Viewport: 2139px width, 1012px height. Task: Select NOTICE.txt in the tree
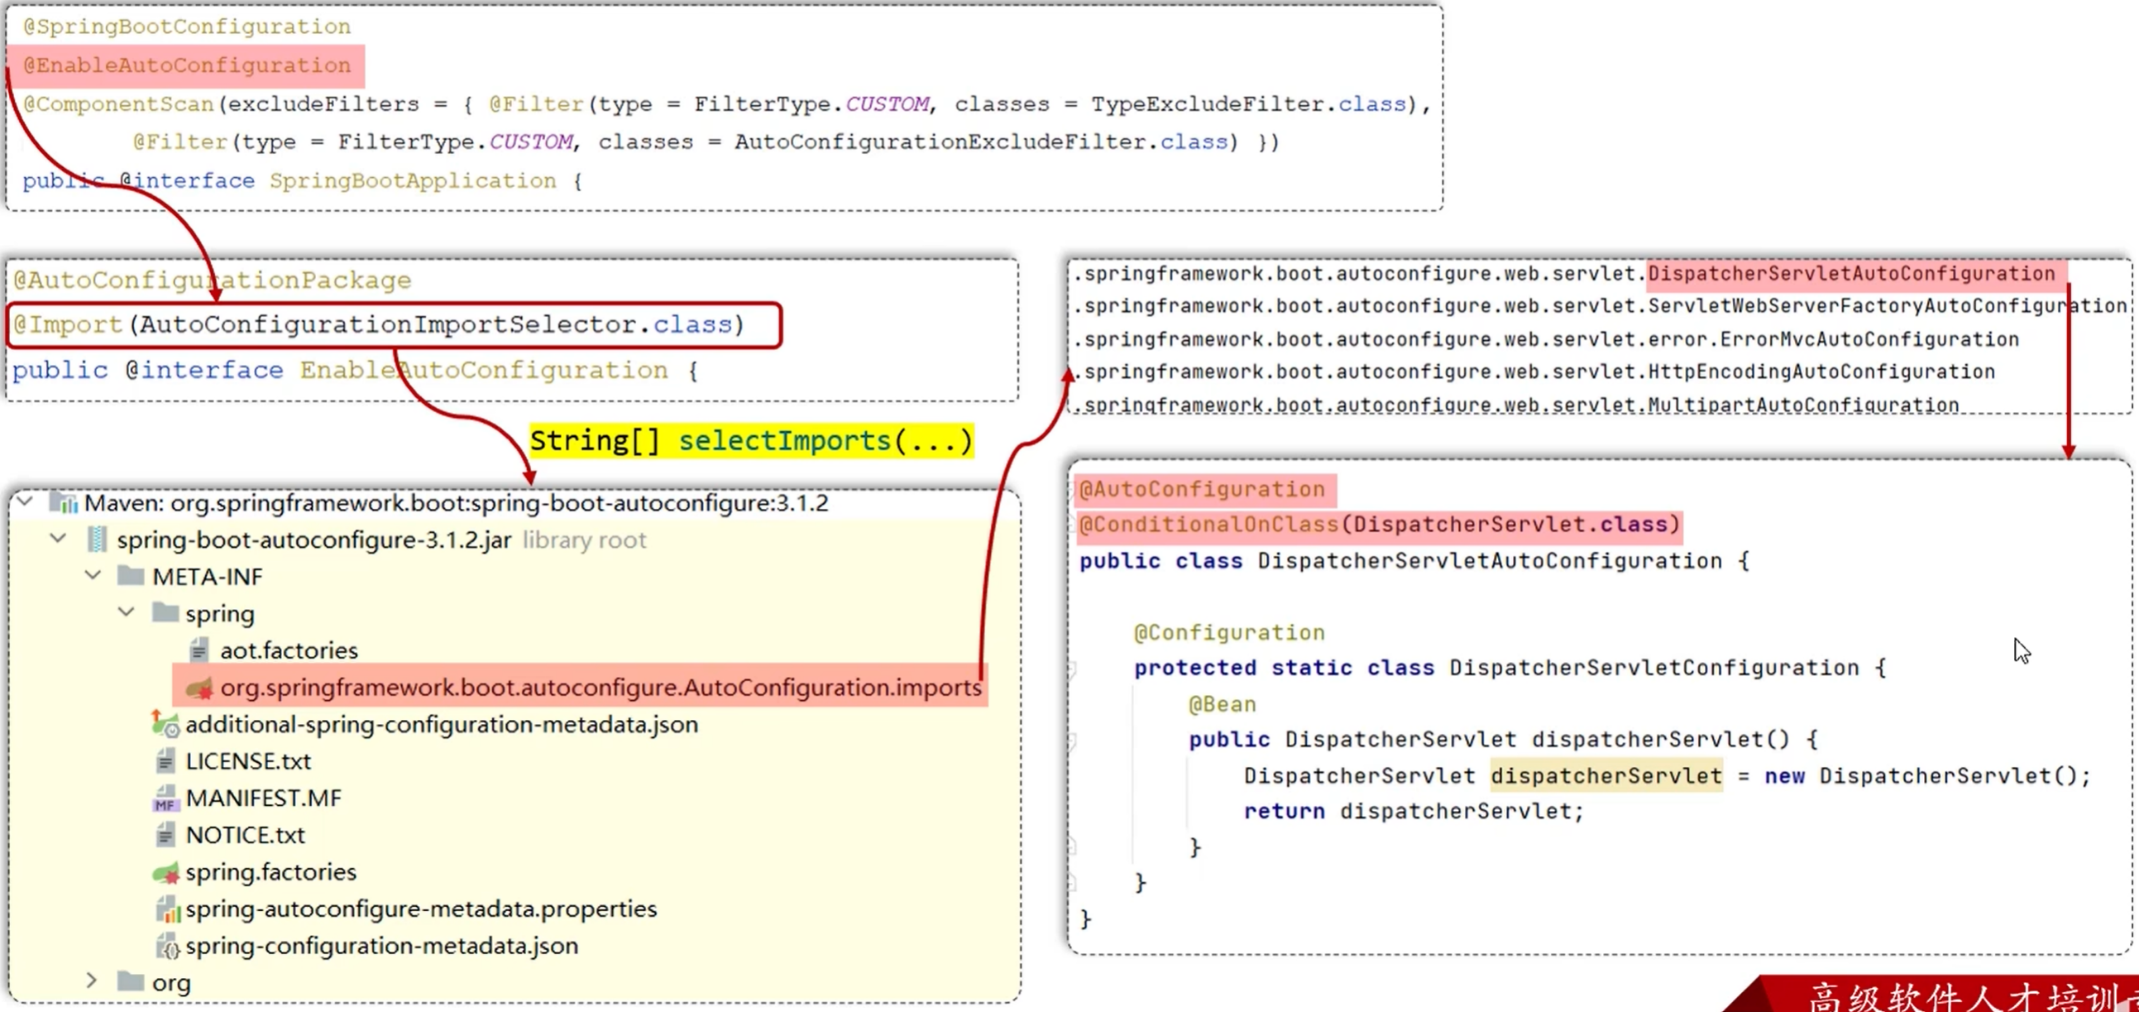[x=245, y=835]
